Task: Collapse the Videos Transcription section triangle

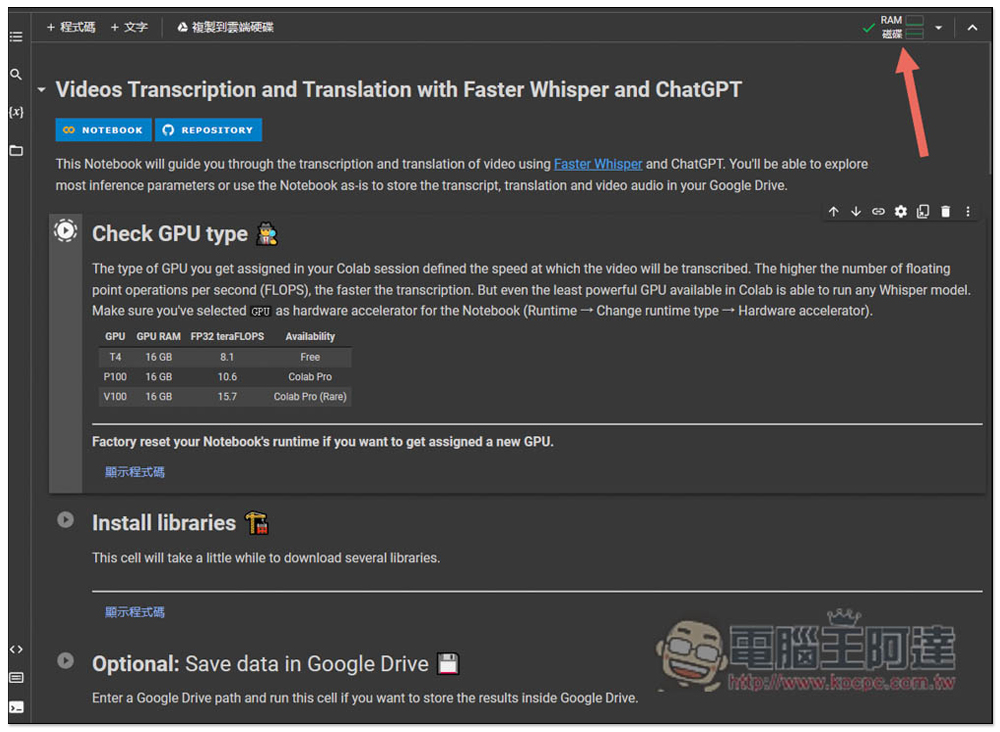Action: 41,90
